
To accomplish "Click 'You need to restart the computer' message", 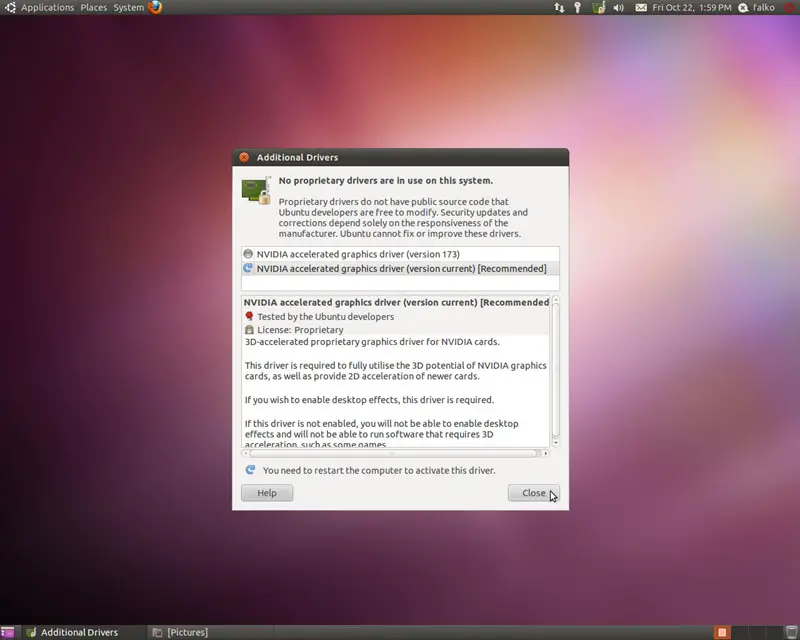I will click(x=379, y=471).
